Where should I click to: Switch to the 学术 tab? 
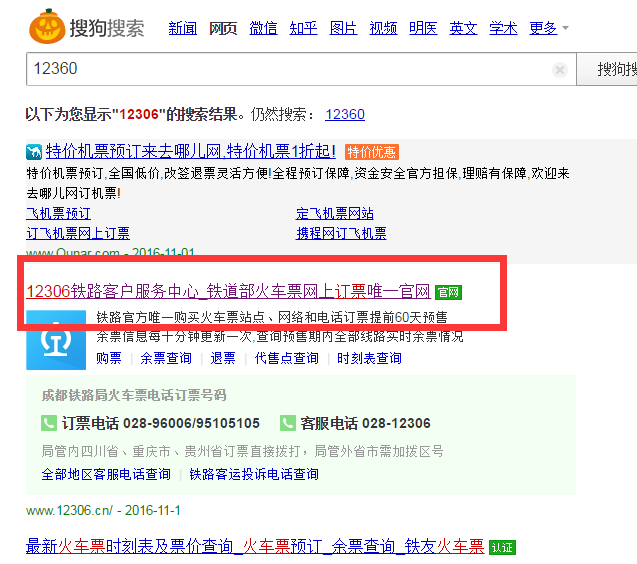point(503,28)
